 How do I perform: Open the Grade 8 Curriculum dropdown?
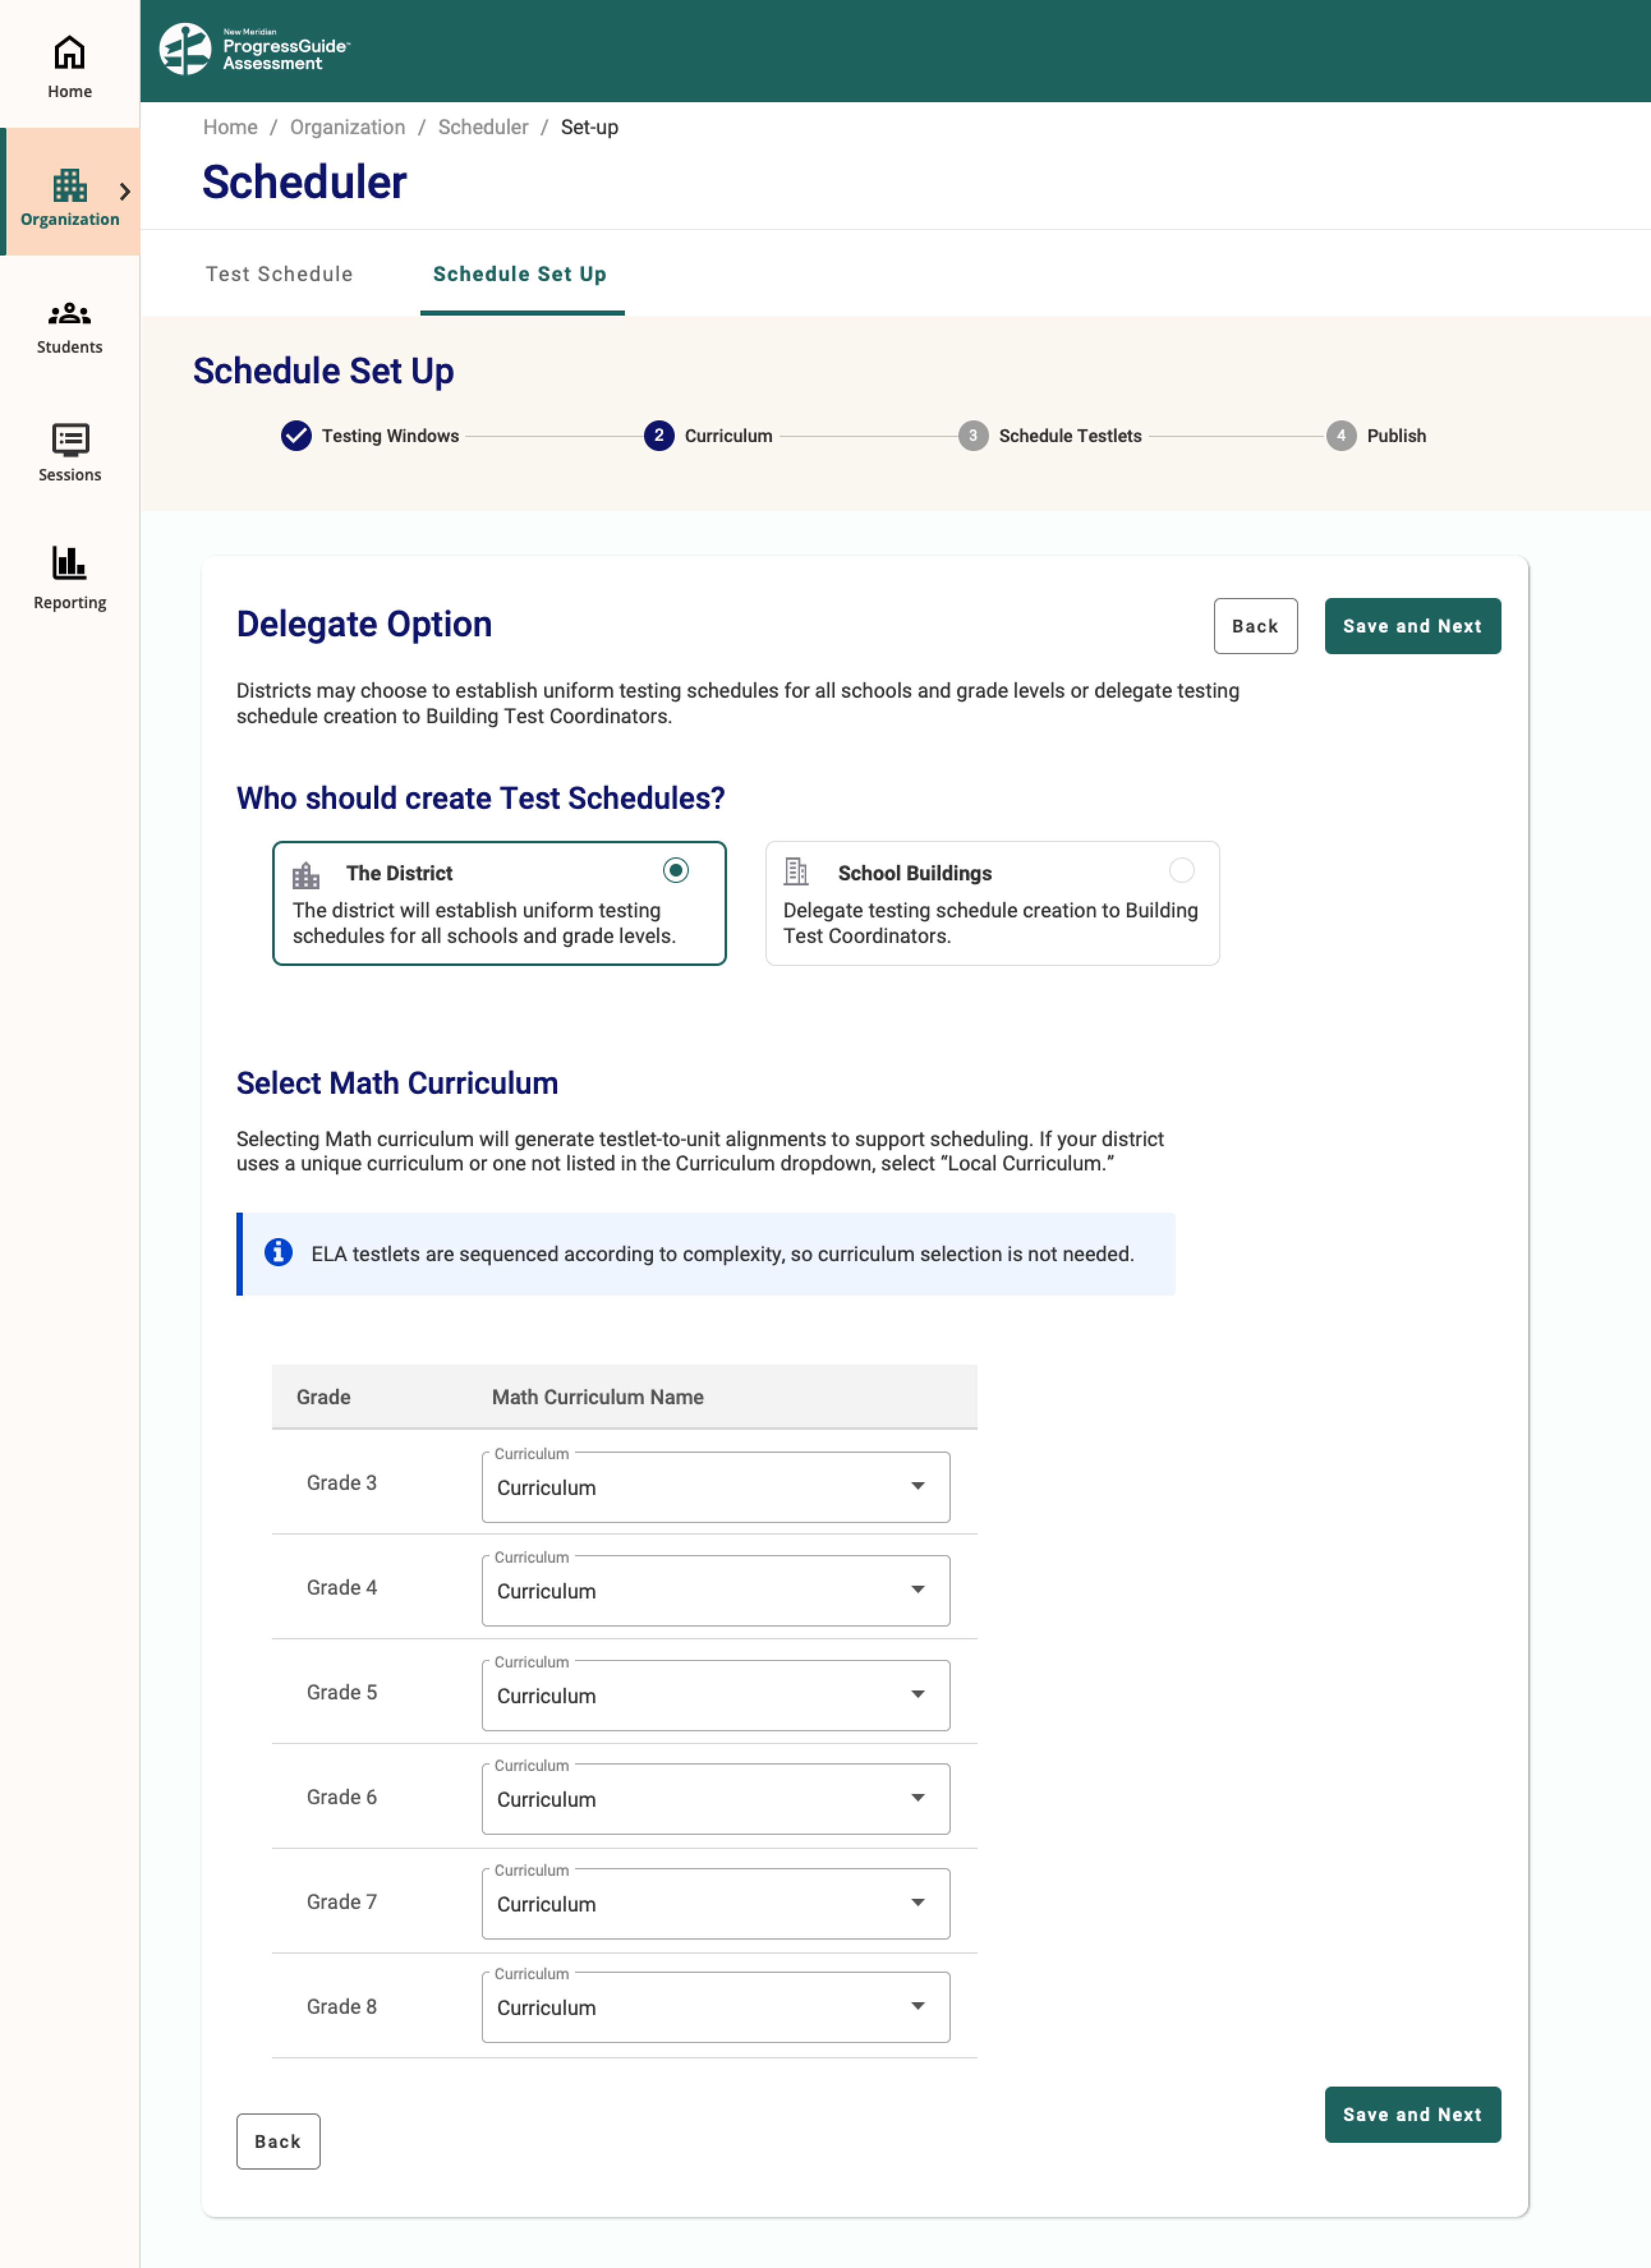[715, 2007]
